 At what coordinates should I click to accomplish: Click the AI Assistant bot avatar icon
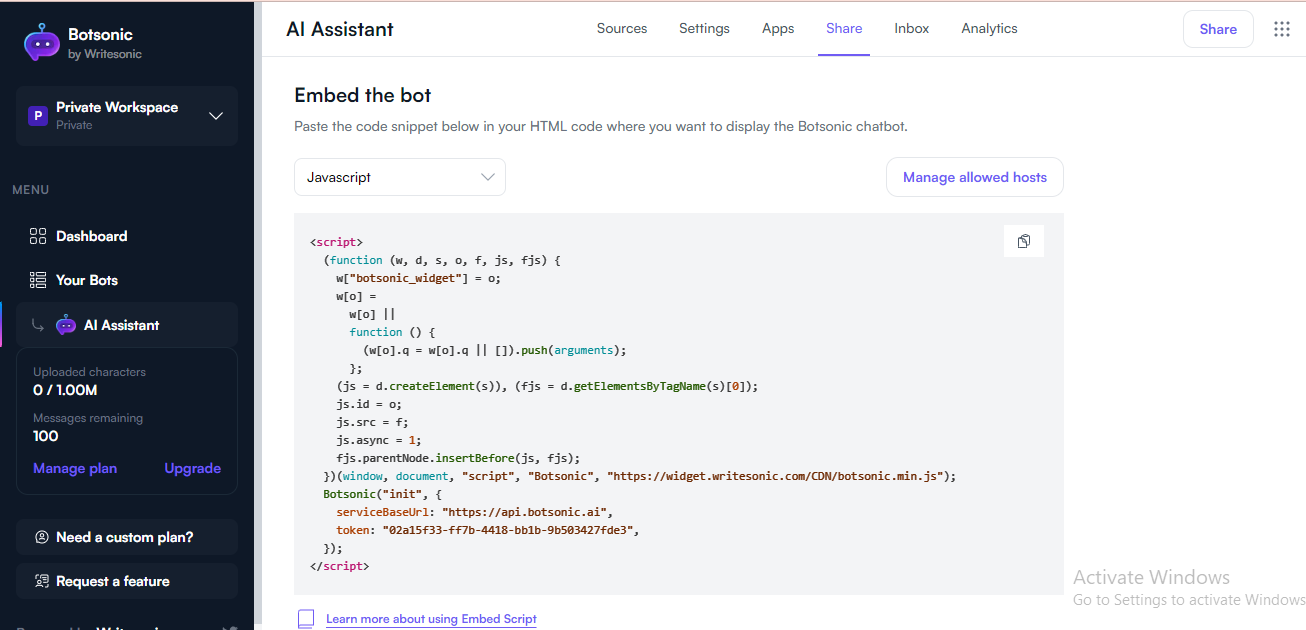[x=66, y=325]
